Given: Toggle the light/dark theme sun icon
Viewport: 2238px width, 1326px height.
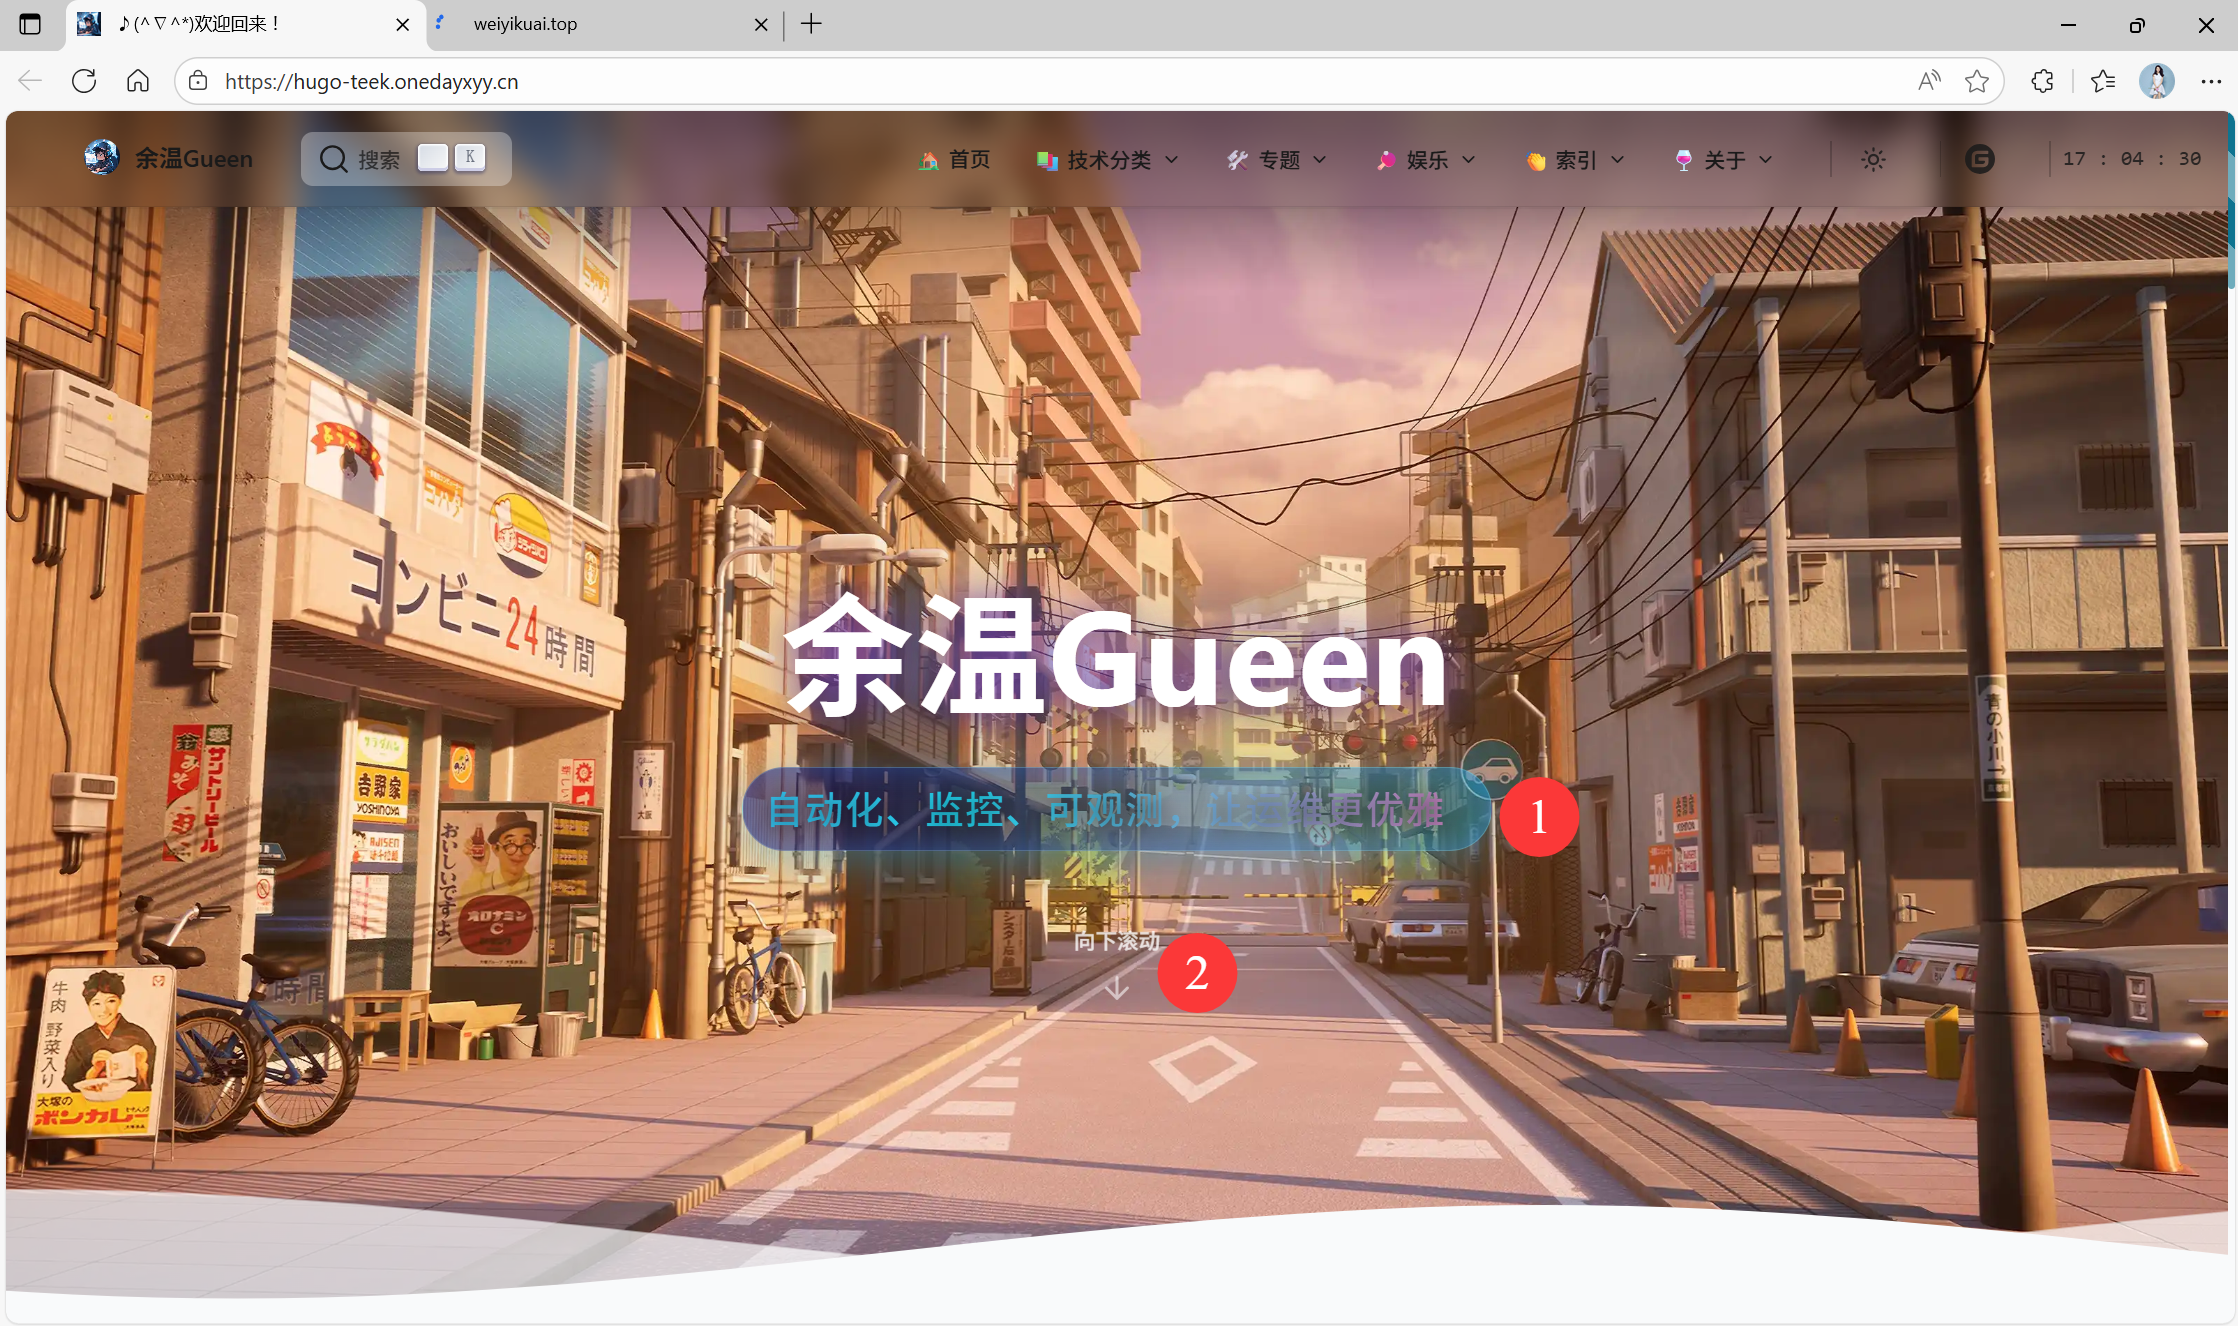Looking at the screenshot, I should coord(1873,159).
